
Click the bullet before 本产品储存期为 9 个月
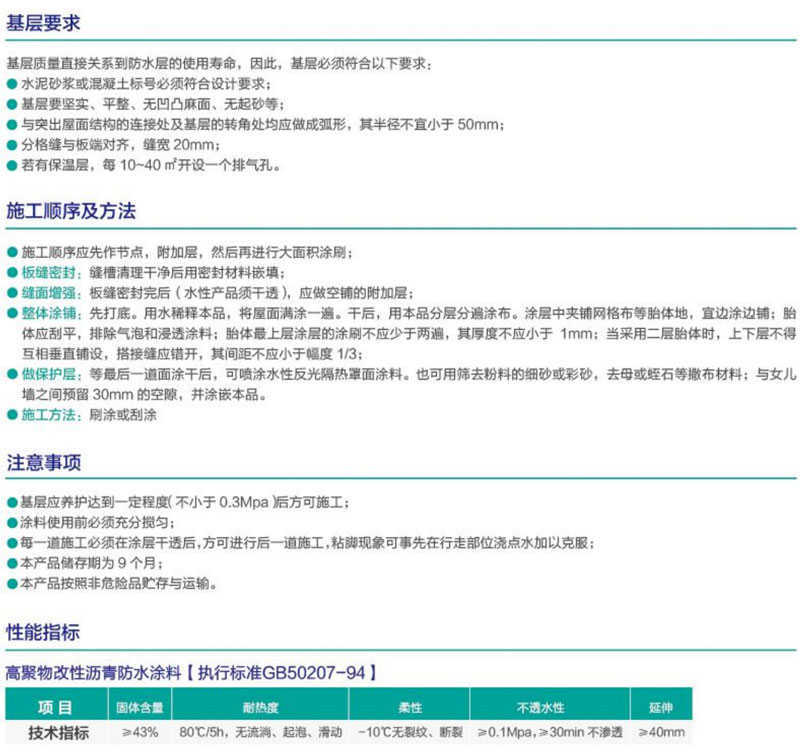click(11, 563)
